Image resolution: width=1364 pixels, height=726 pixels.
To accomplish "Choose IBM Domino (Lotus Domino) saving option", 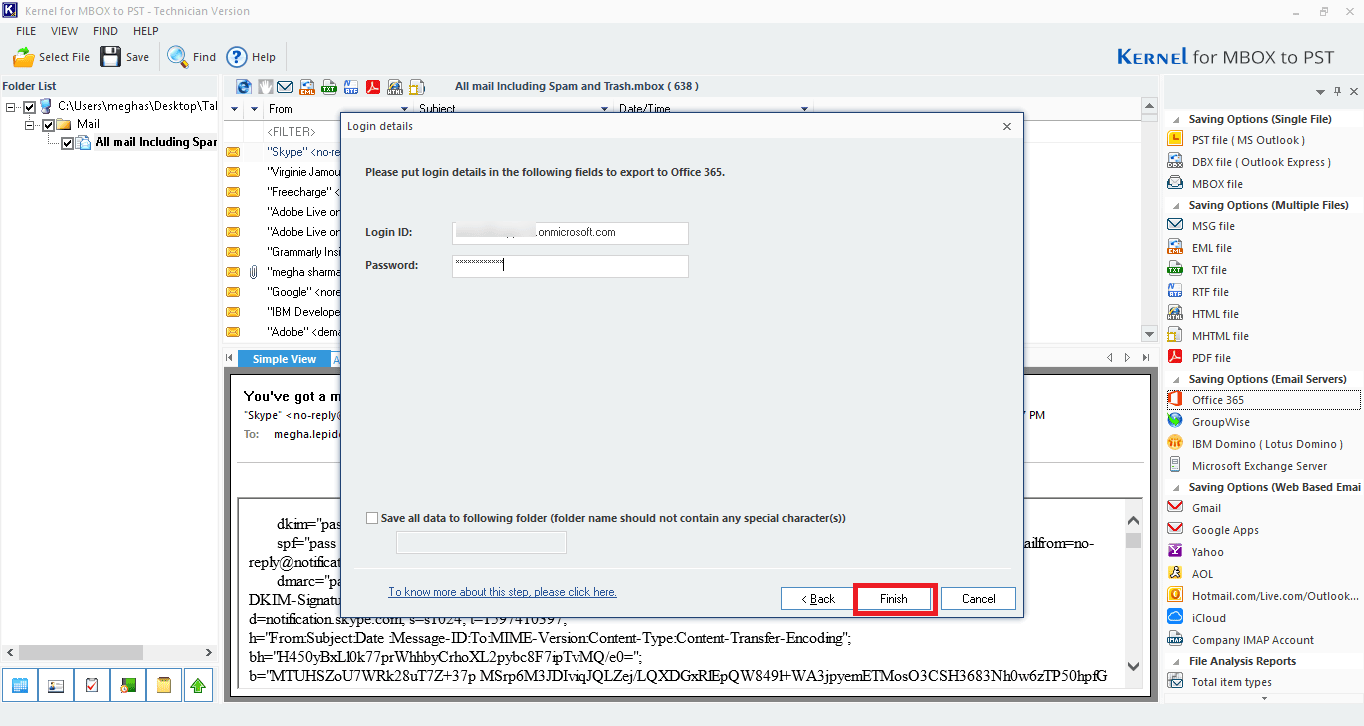I will click(1267, 444).
